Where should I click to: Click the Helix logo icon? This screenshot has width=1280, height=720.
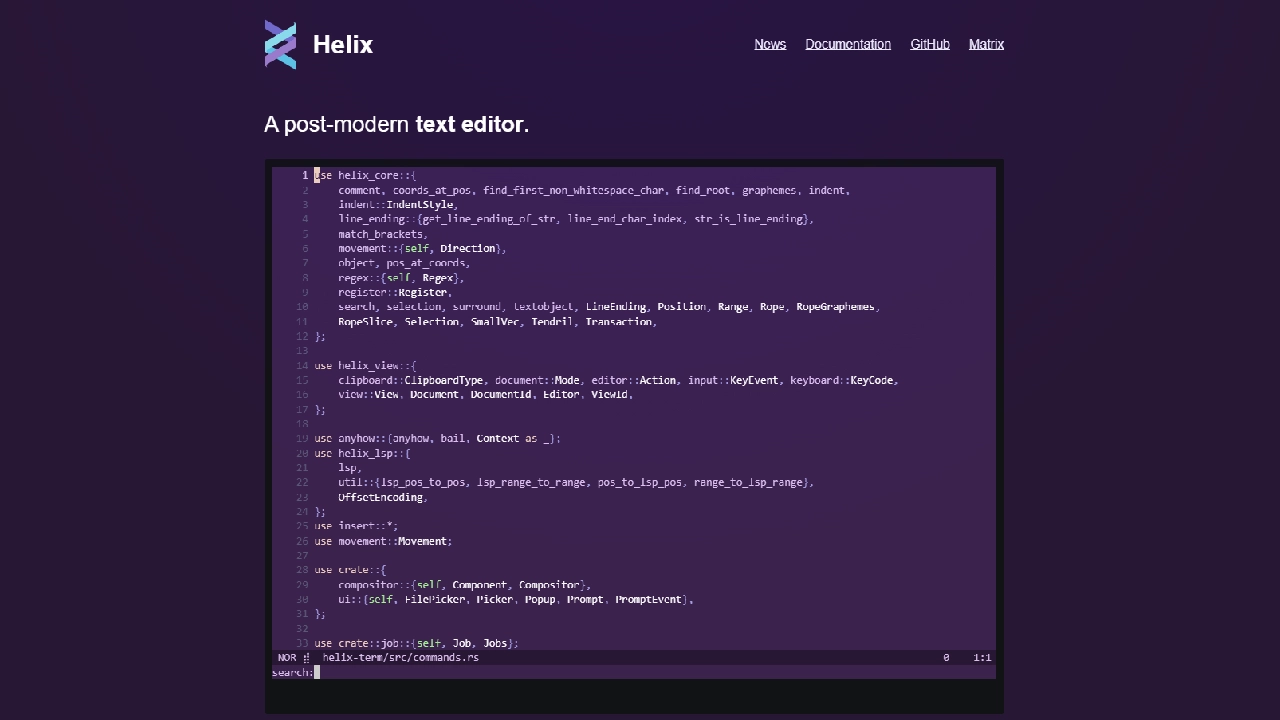tap(281, 44)
